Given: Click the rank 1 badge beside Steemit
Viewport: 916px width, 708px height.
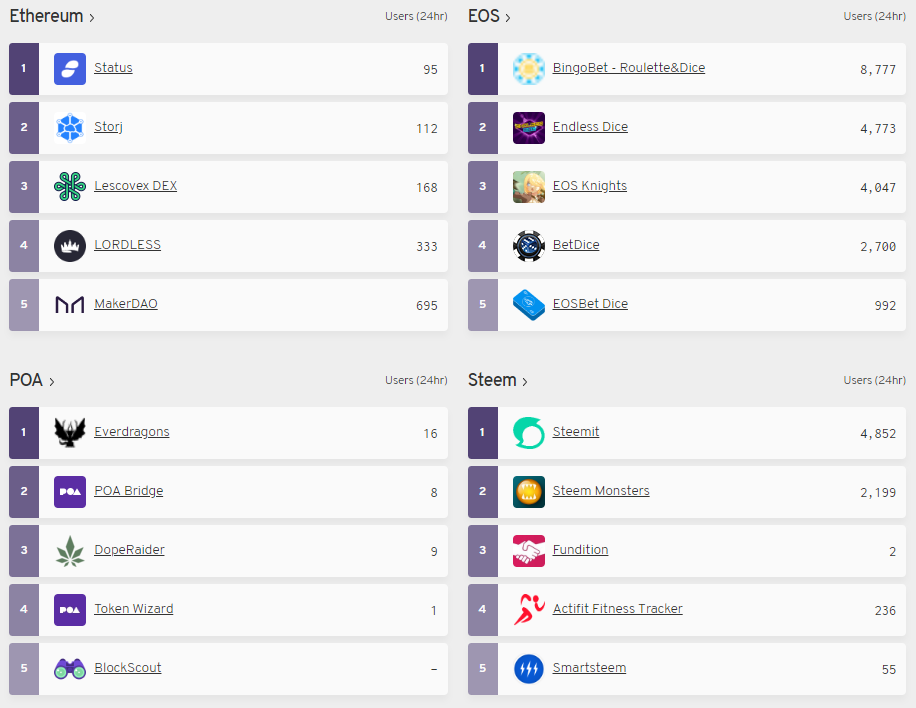Looking at the screenshot, I should (x=482, y=432).
